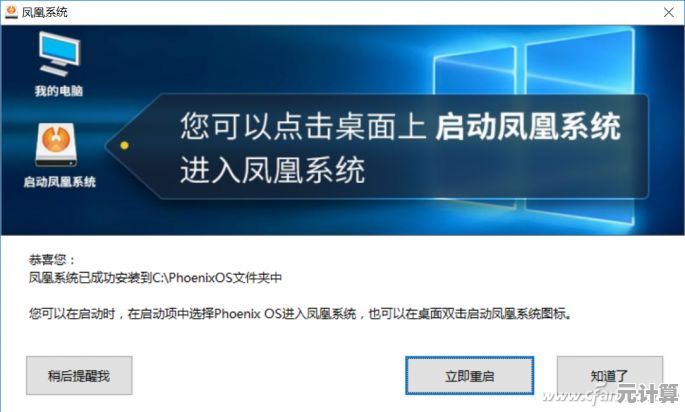The width and height of the screenshot is (685, 412).
Task: Dismiss with the 知道了 button
Action: pyautogui.click(x=609, y=375)
